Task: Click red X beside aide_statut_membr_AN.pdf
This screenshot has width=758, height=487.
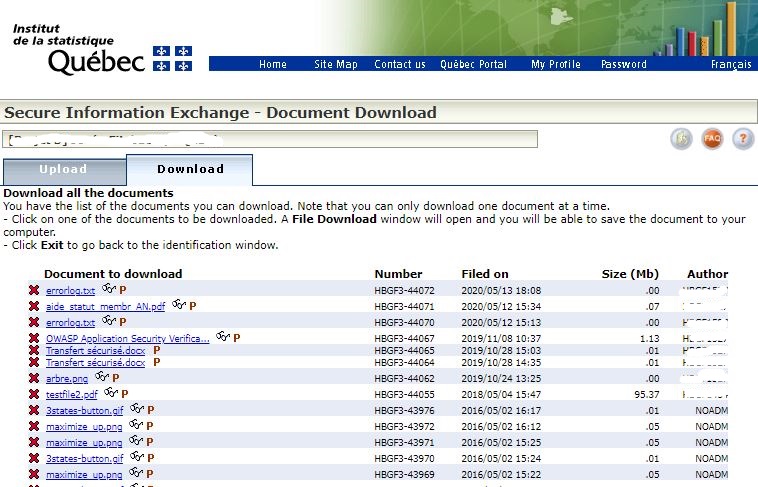Action: (x=34, y=306)
